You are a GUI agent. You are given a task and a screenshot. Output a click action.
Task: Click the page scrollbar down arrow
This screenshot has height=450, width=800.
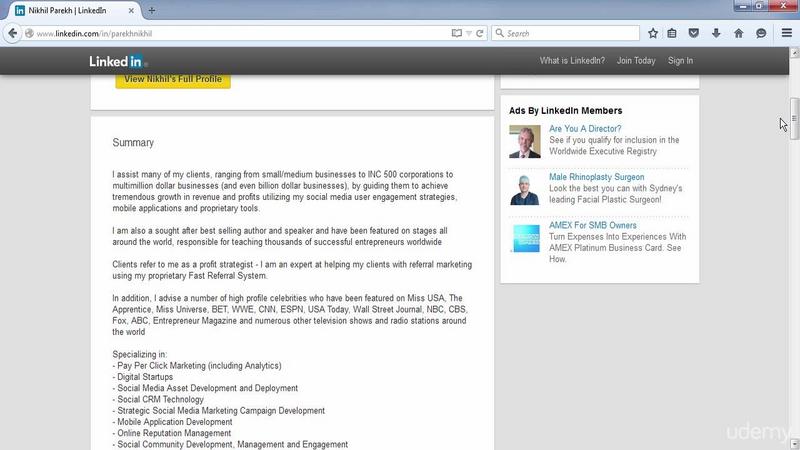pyautogui.click(x=794, y=445)
